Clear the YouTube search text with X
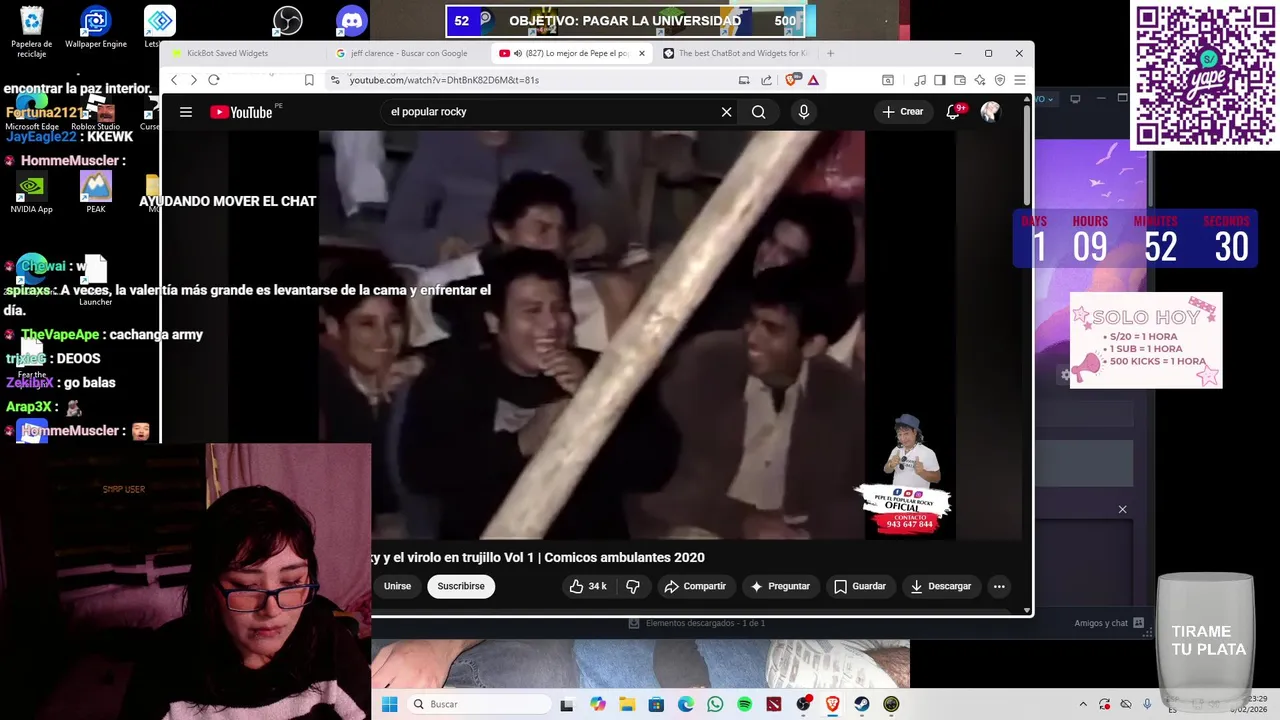Screen dimensions: 1280x720 [x=726, y=112]
